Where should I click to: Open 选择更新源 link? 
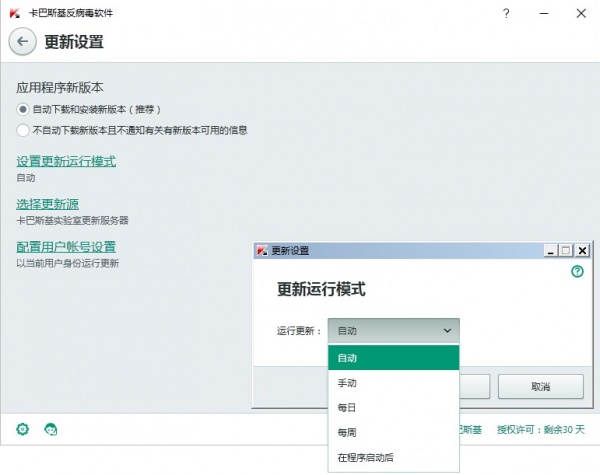pyautogui.click(x=47, y=204)
